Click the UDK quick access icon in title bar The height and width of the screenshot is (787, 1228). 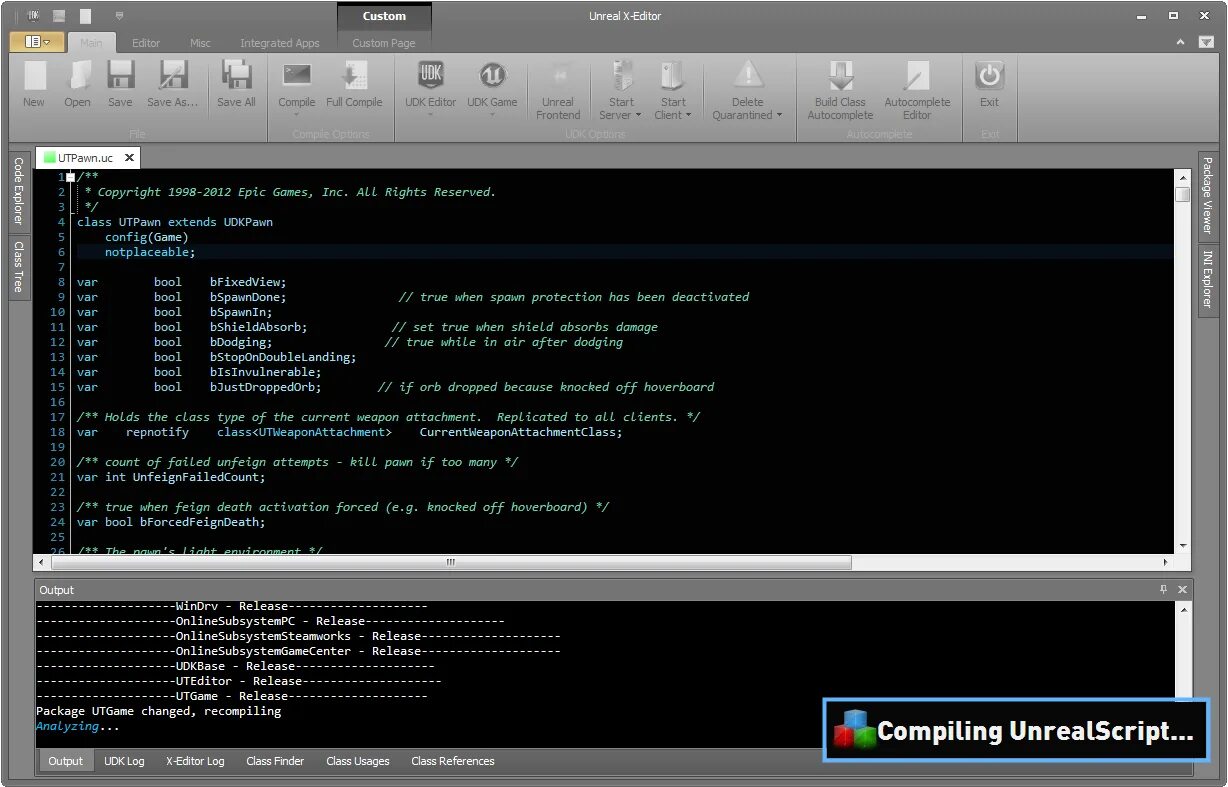point(35,16)
